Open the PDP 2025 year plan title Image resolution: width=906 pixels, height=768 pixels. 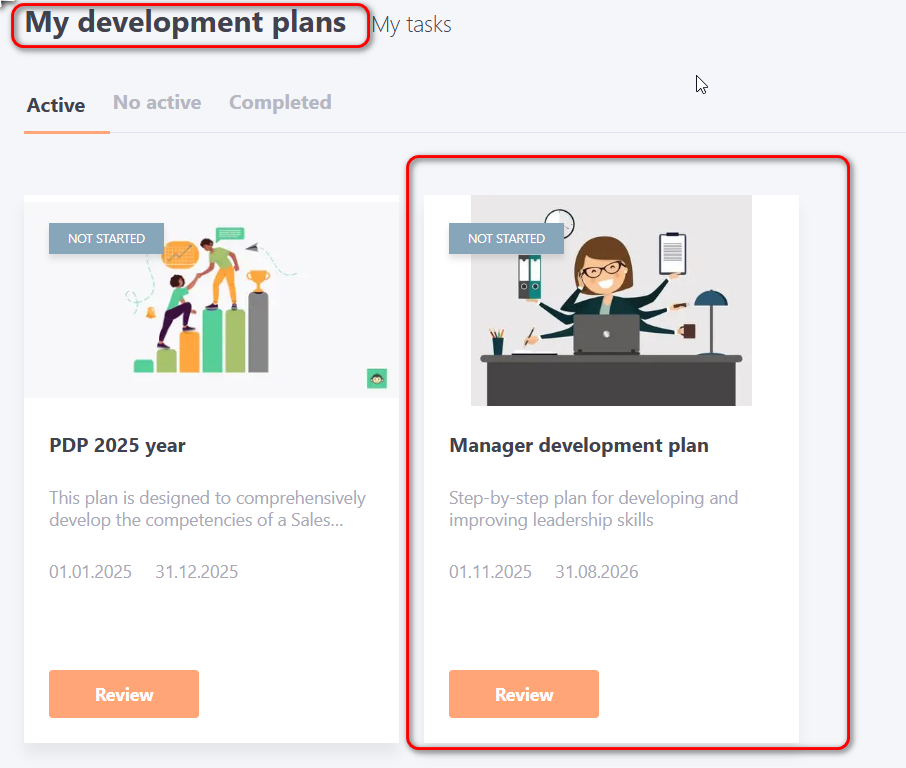click(117, 445)
